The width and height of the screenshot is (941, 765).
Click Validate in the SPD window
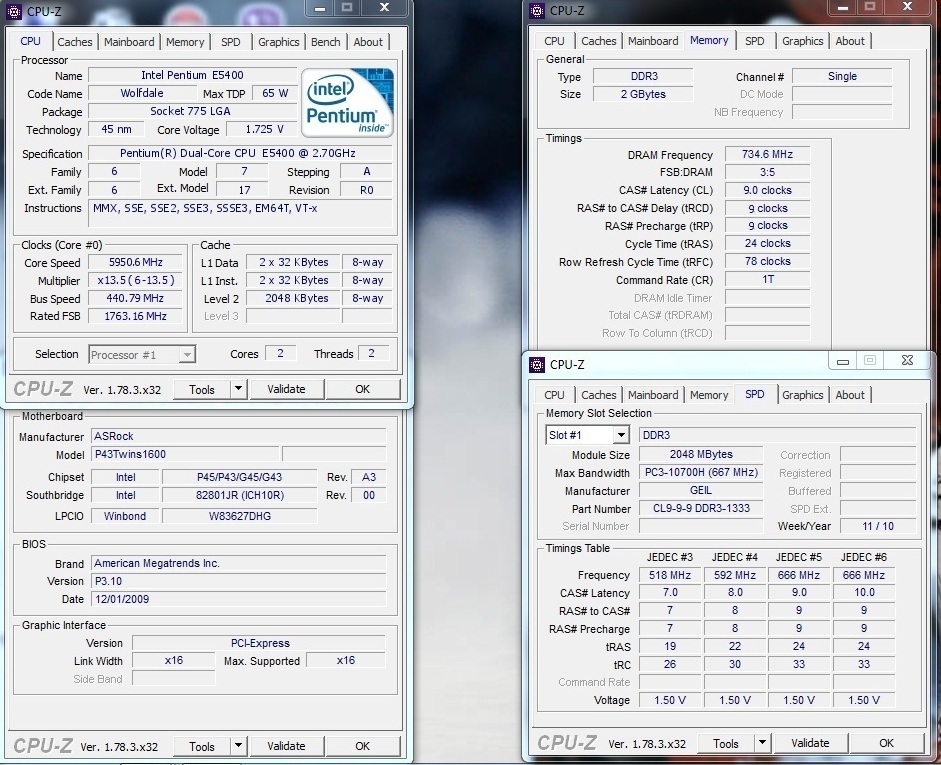pos(810,743)
